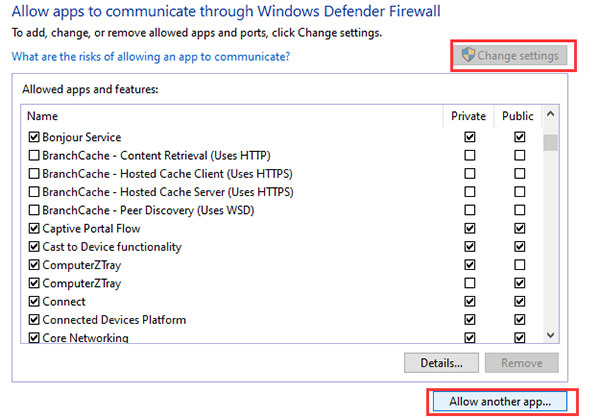Click the Private column header

468,116
